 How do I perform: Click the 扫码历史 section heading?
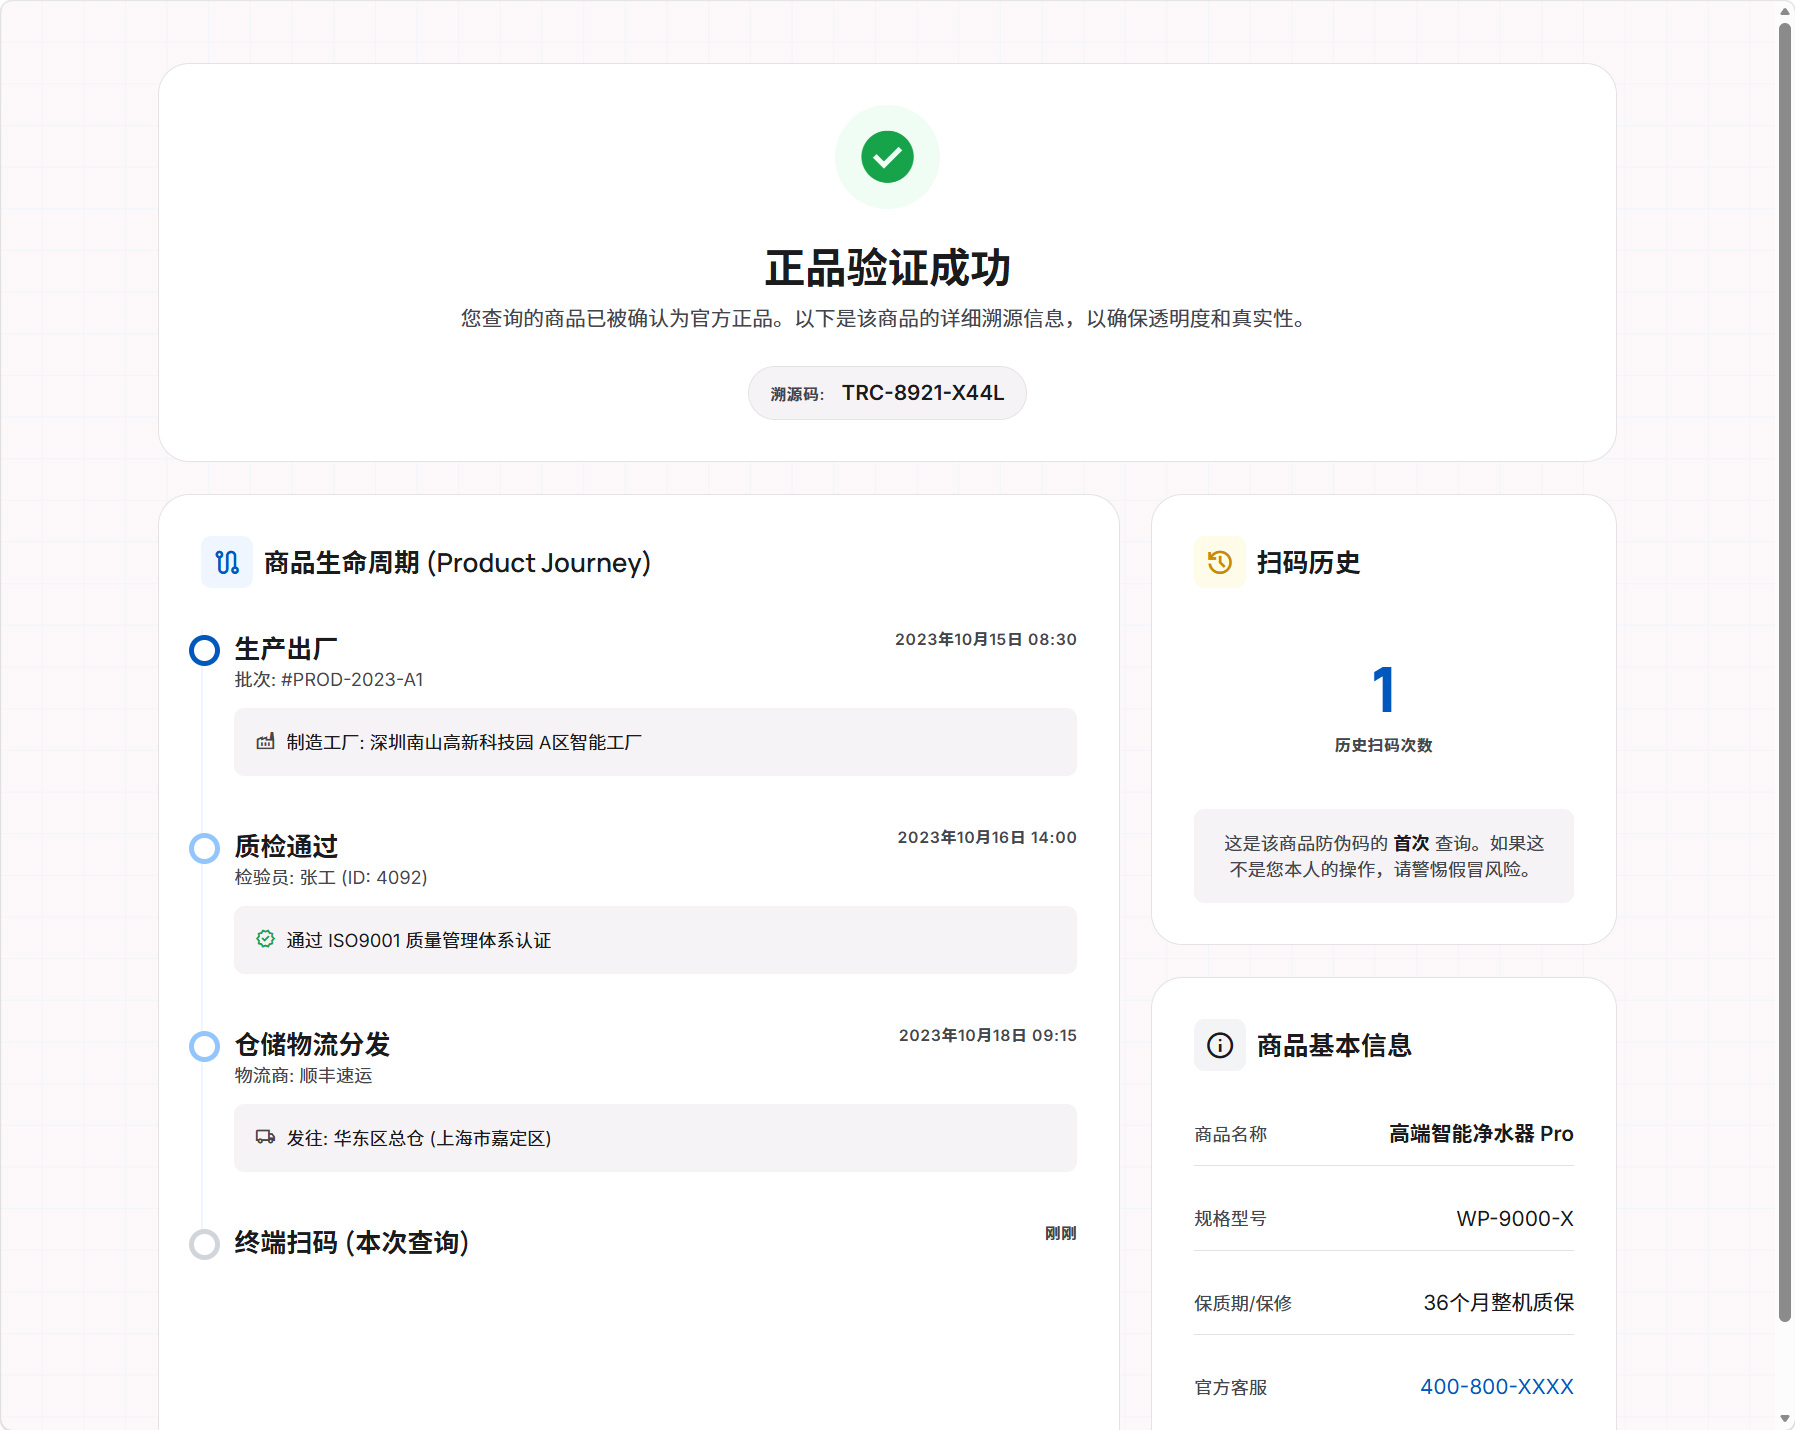(1308, 563)
